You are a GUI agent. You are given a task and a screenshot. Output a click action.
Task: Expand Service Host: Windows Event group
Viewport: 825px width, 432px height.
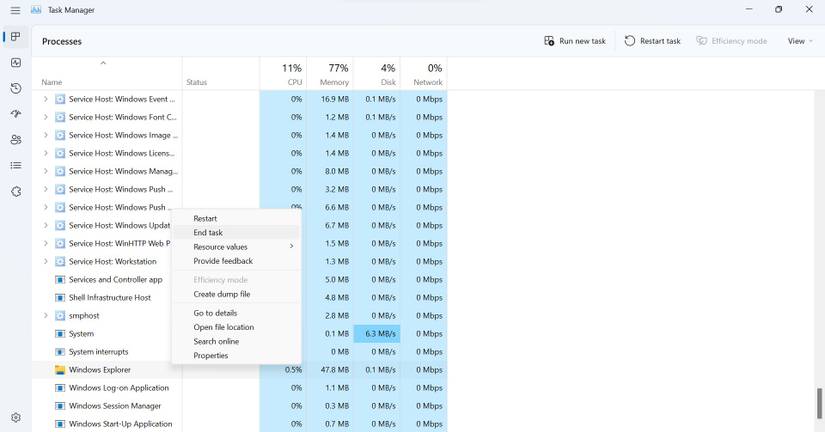pos(45,99)
